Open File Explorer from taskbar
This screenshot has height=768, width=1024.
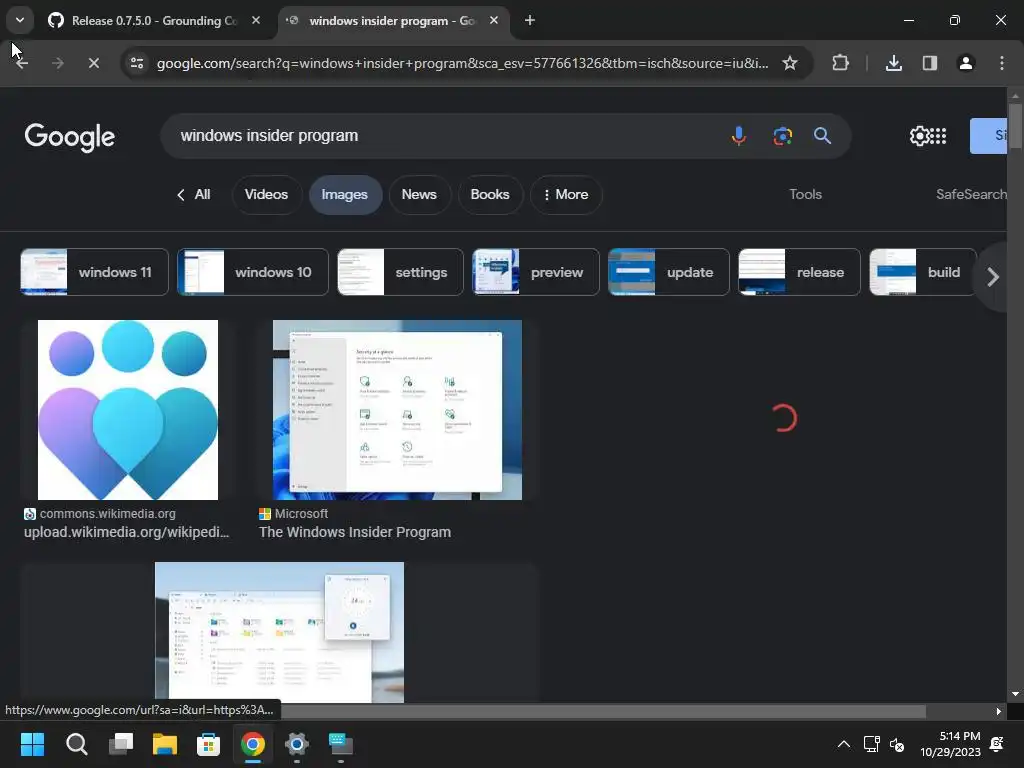(x=165, y=744)
